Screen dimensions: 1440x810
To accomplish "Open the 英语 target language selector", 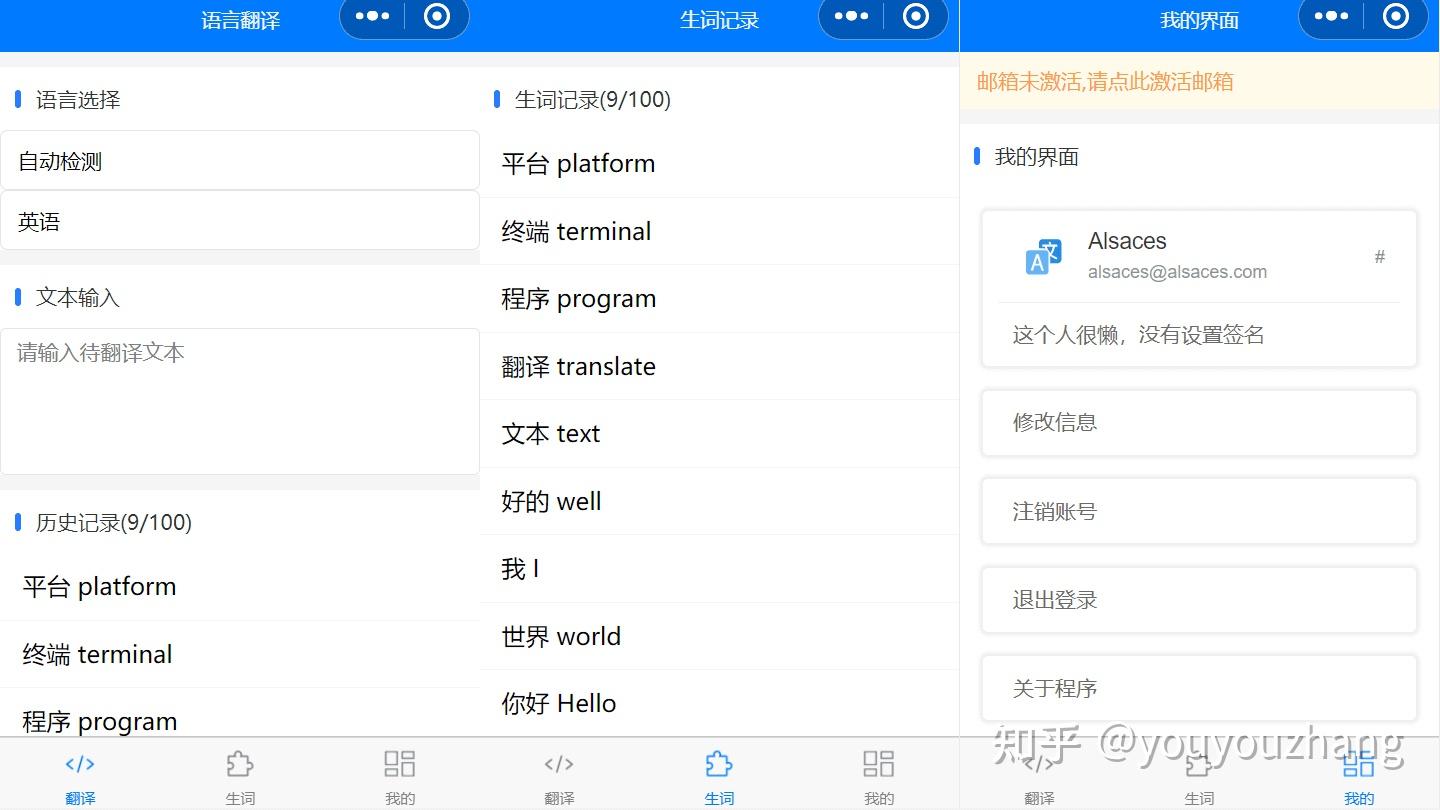I will [240, 220].
